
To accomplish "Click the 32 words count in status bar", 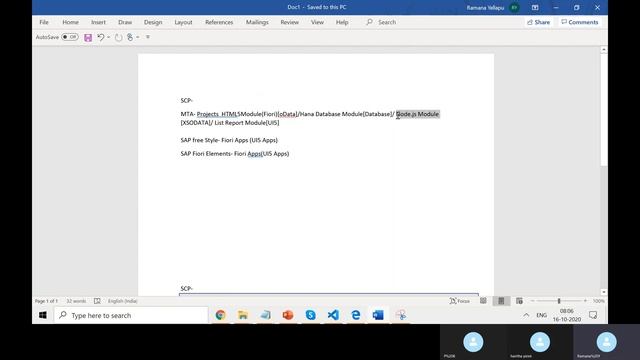I will click(x=76, y=301).
